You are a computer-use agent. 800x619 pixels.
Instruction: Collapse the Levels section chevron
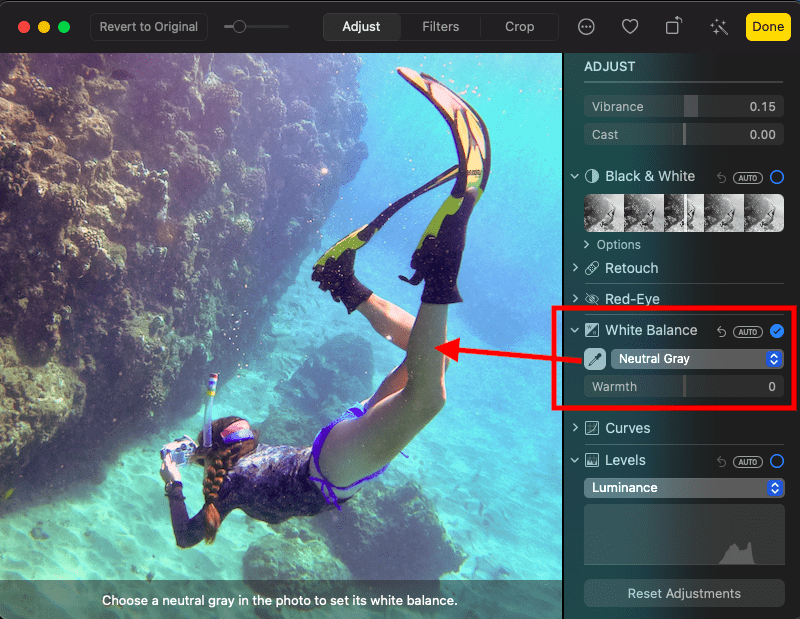[574, 460]
